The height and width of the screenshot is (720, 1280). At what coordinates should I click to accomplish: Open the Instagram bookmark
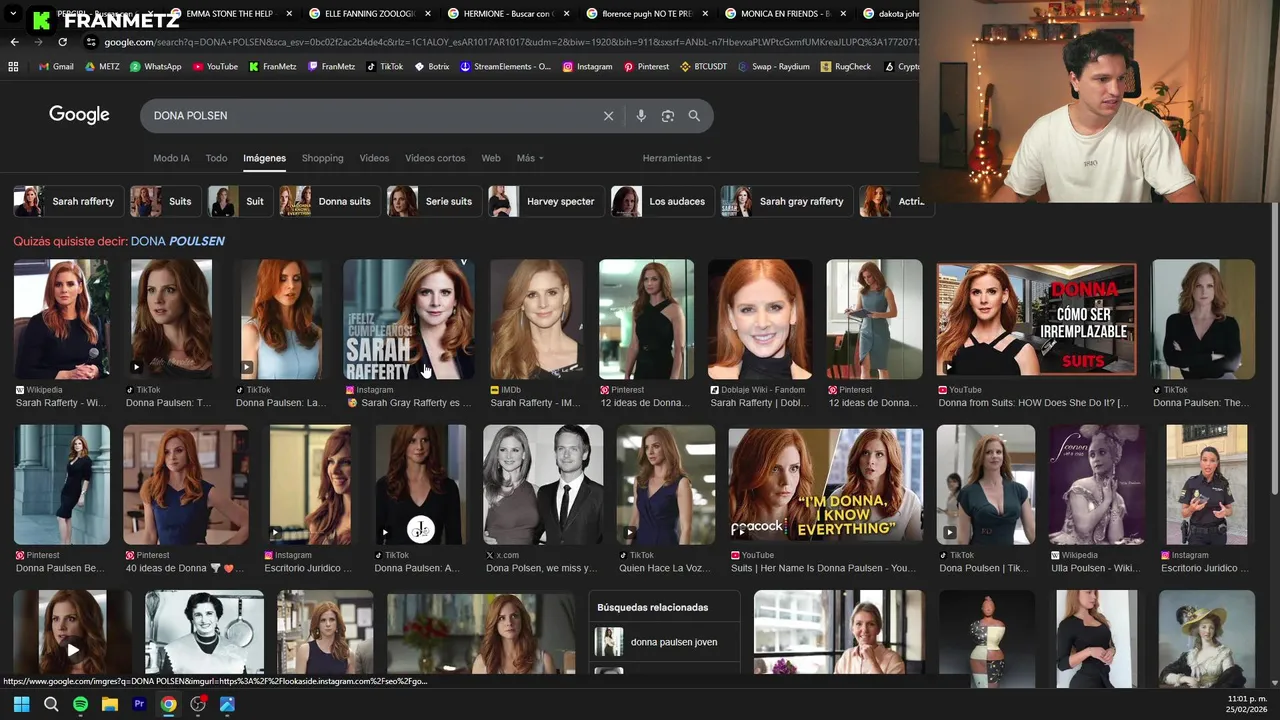[x=587, y=67]
